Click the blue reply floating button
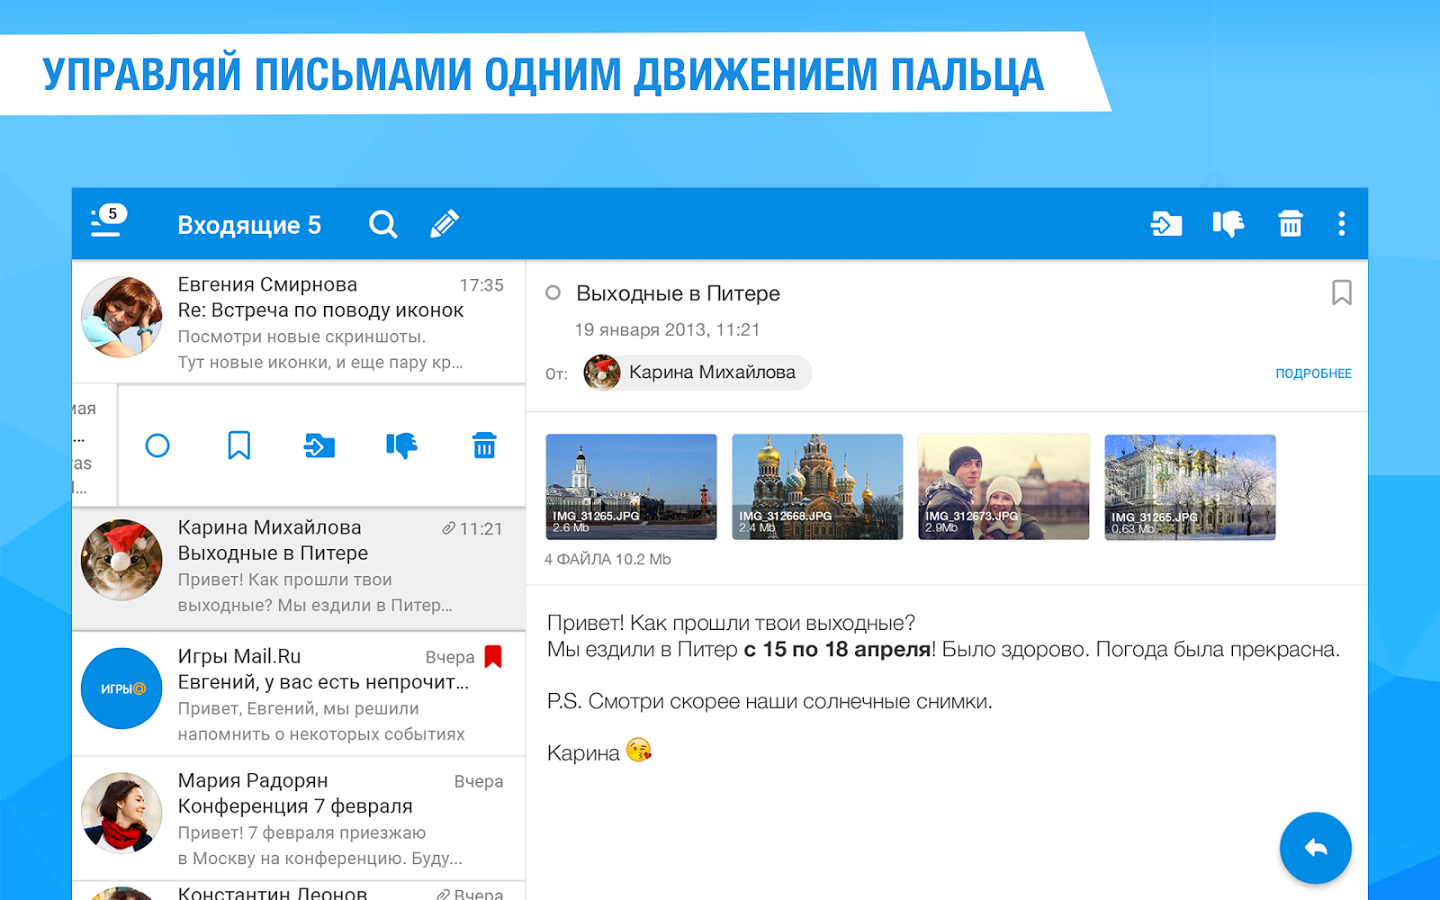This screenshot has height=900, width=1440. (1315, 848)
